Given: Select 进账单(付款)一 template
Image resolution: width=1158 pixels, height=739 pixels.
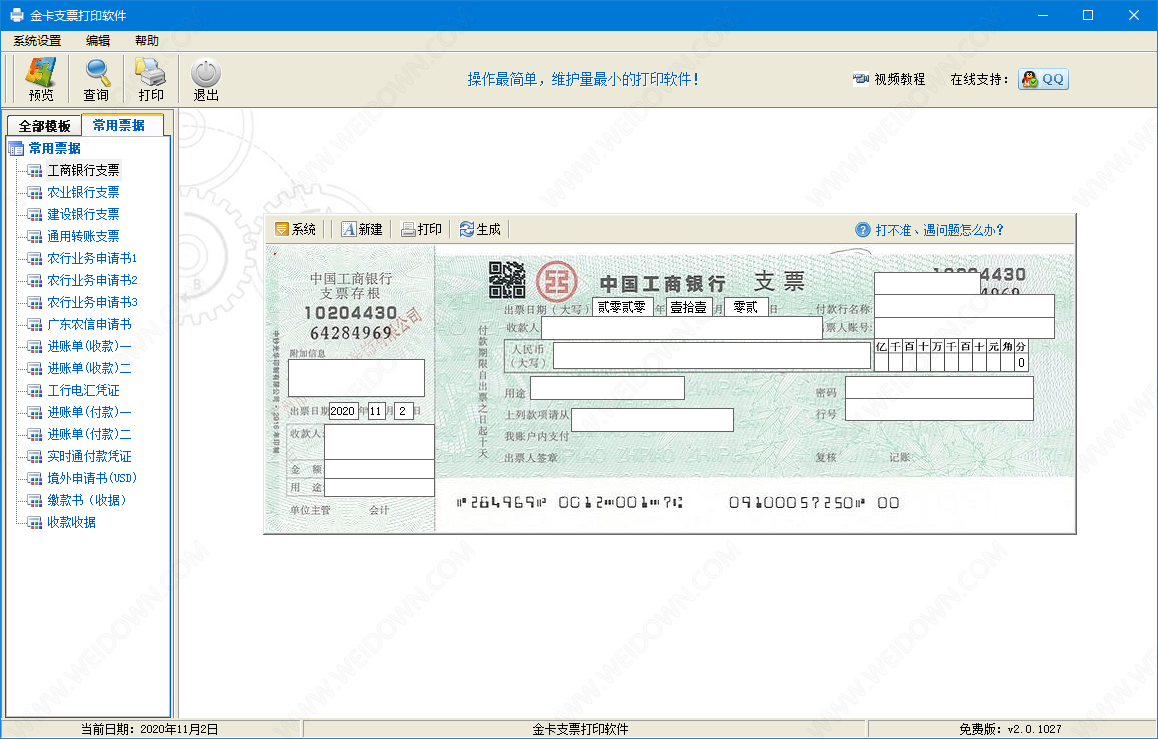Looking at the screenshot, I should [x=89, y=412].
